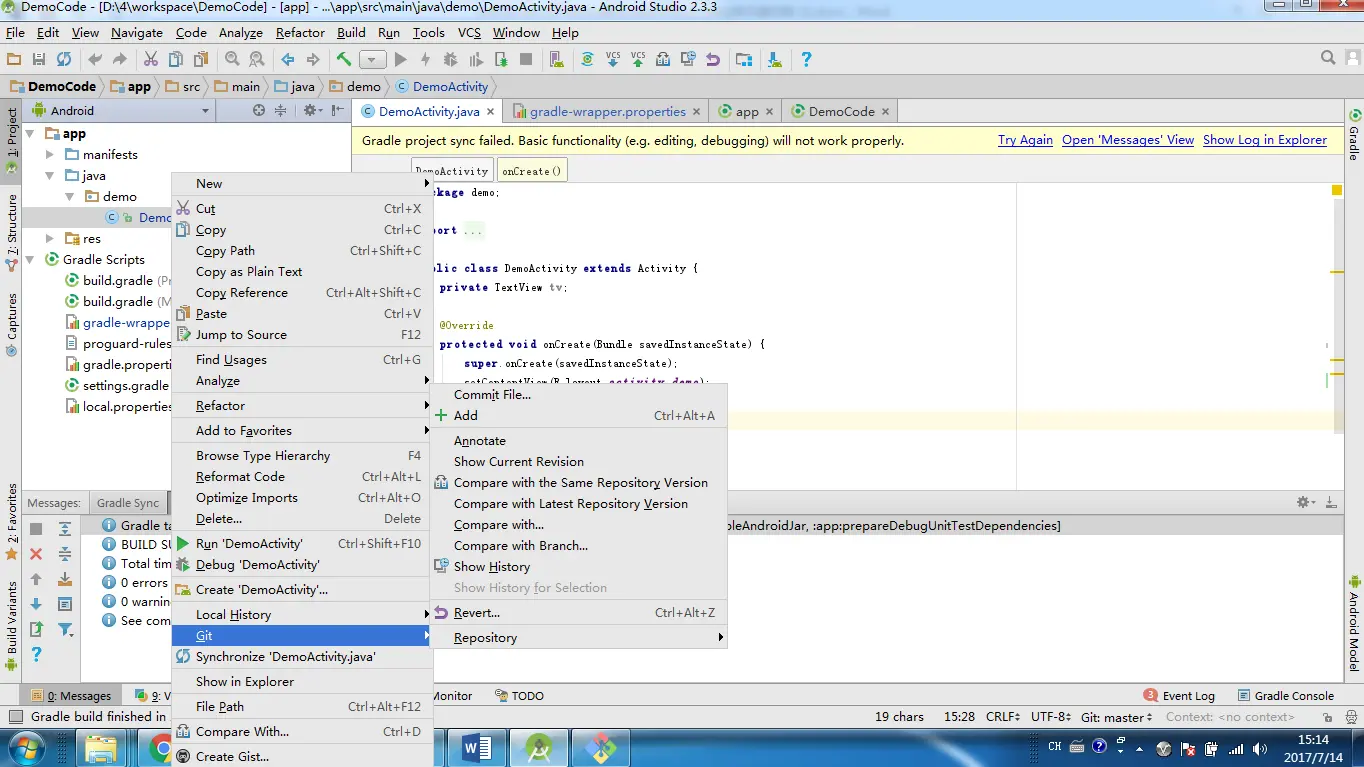Open the Android project view dropdown
Viewport: 1364px width, 767px height.
click(120, 110)
